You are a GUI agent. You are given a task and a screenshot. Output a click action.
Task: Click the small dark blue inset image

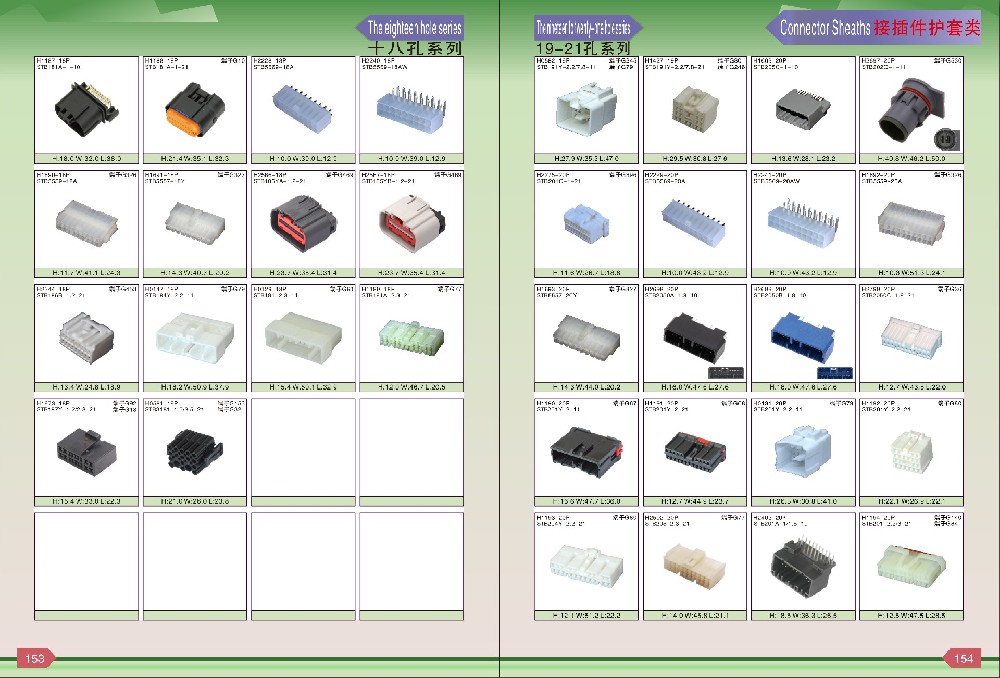click(x=835, y=372)
